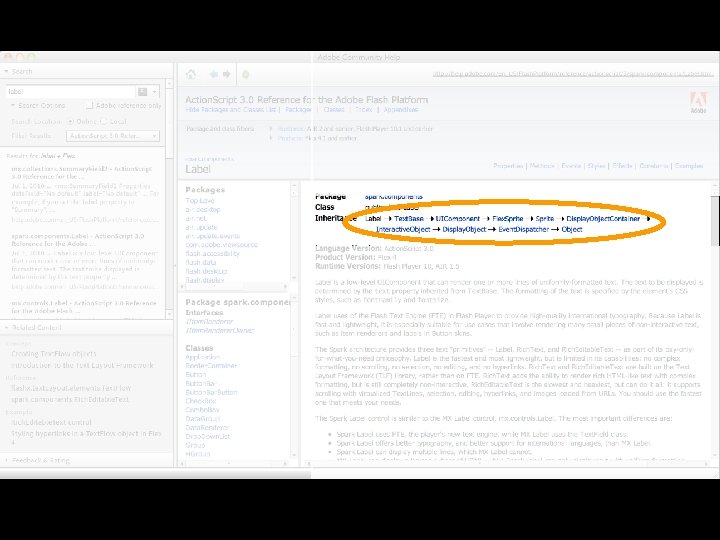720x540 pixels.
Task: Open the DataGroup class link
Action: pos(202,419)
